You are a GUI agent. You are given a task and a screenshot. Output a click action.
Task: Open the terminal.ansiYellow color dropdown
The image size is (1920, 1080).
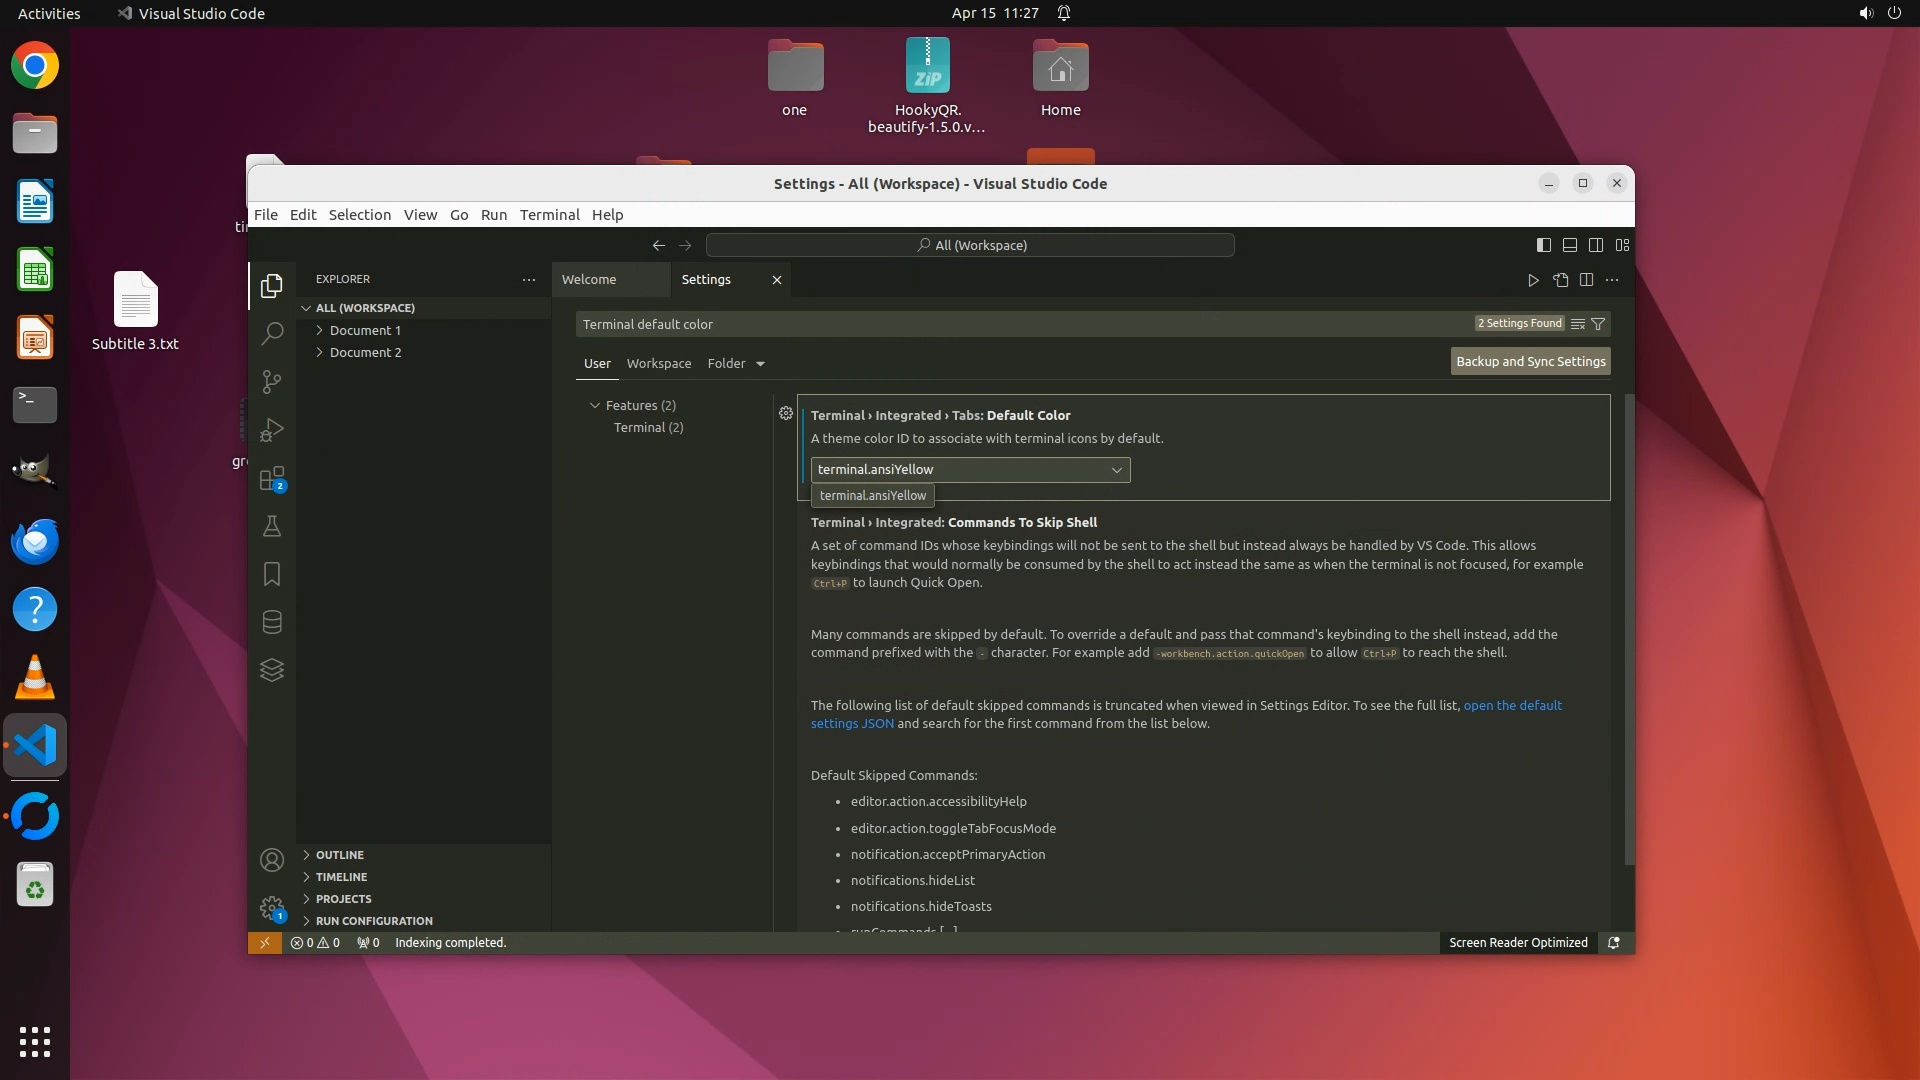click(970, 470)
